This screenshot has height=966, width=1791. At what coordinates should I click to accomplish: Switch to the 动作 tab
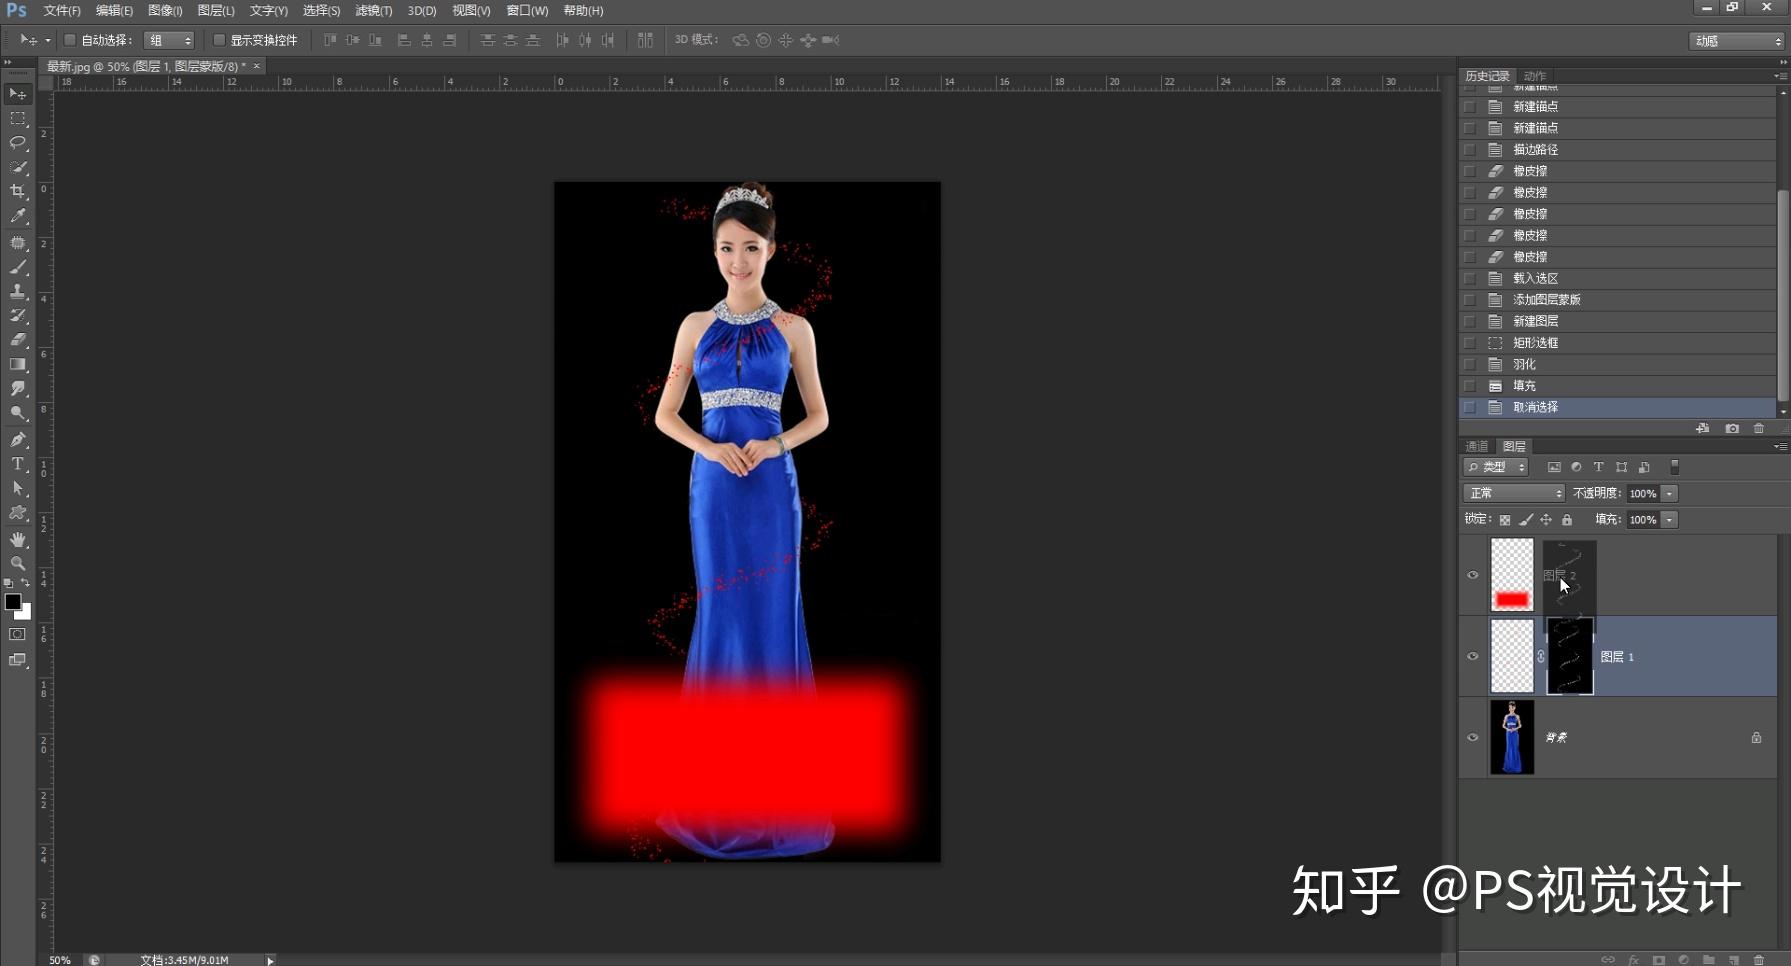coord(1535,76)
